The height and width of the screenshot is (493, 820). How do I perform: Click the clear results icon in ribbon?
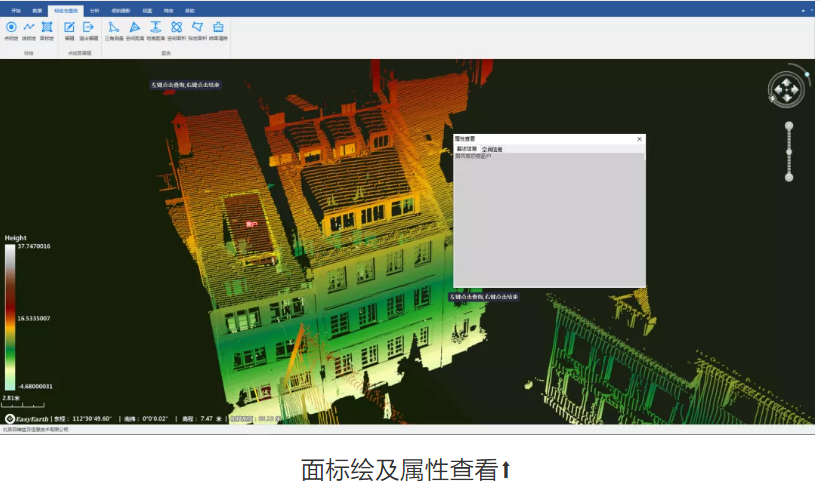pyautogui.click(x=218, y=28)
